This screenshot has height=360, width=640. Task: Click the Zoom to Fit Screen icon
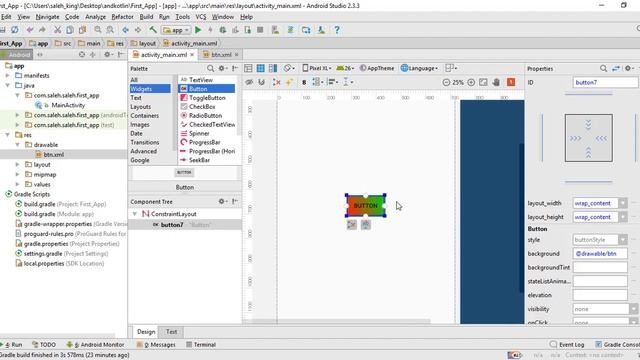483,82
